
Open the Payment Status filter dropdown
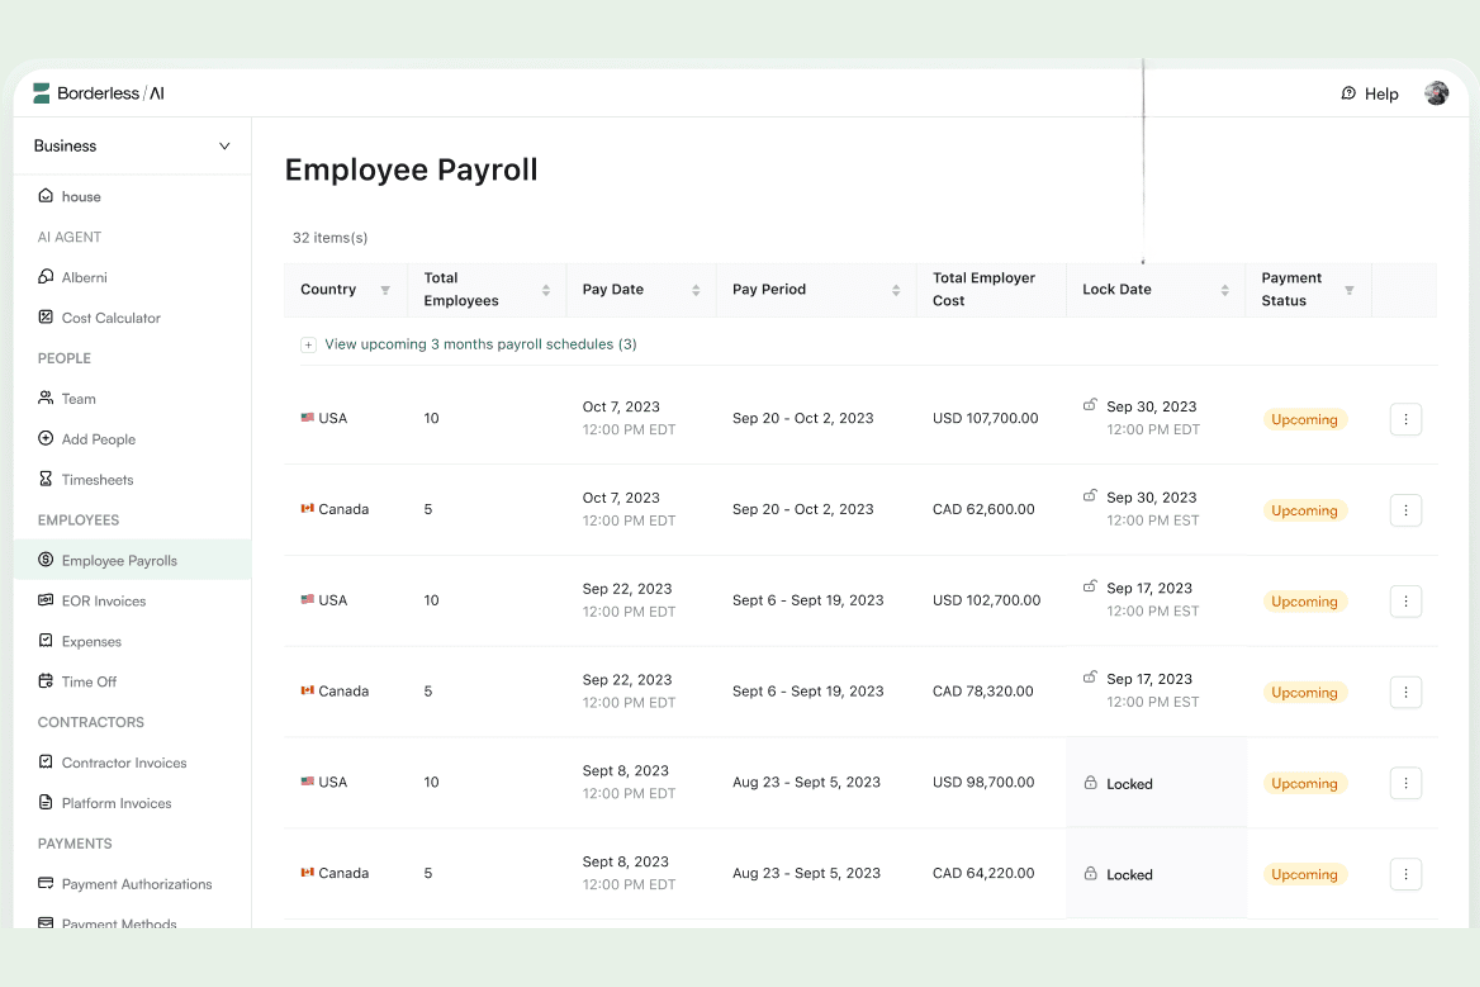pos(1350,289)
